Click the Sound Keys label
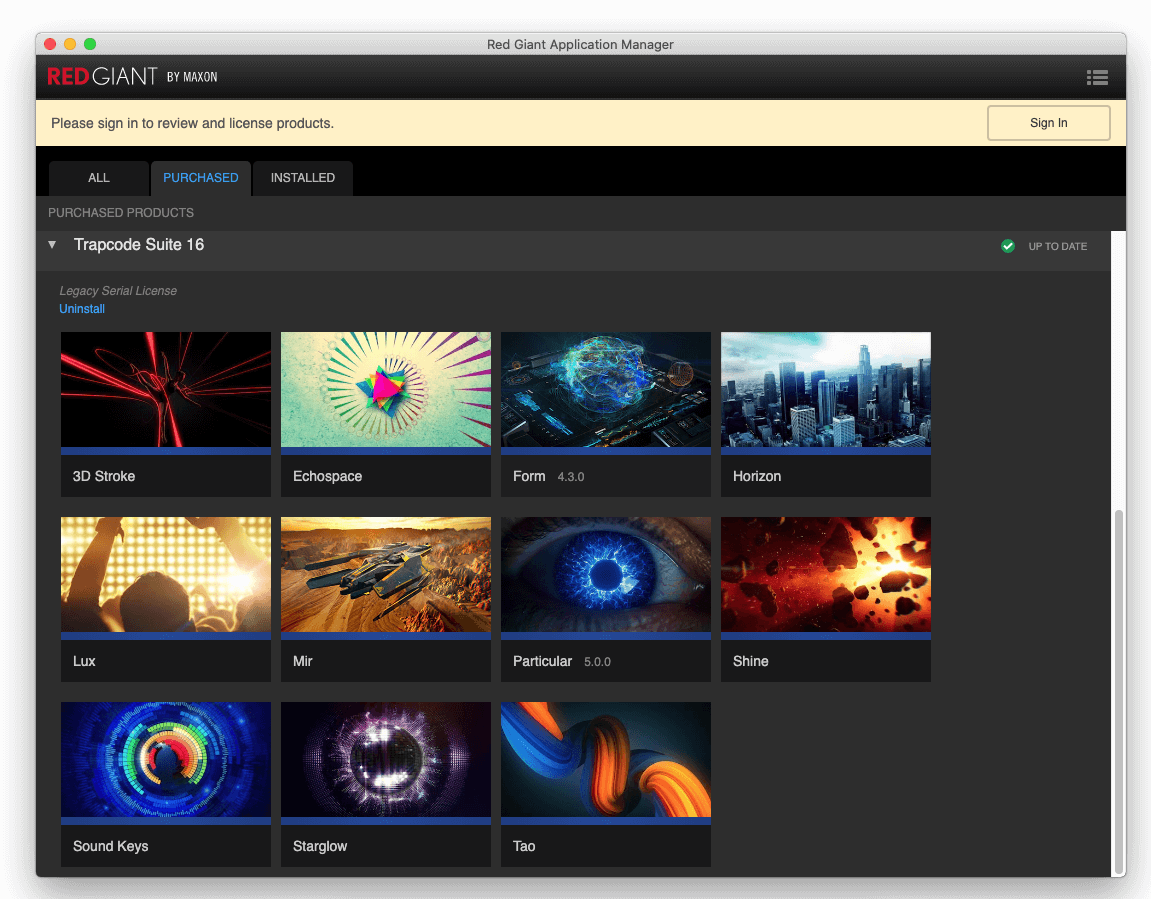 coord(110,846)
